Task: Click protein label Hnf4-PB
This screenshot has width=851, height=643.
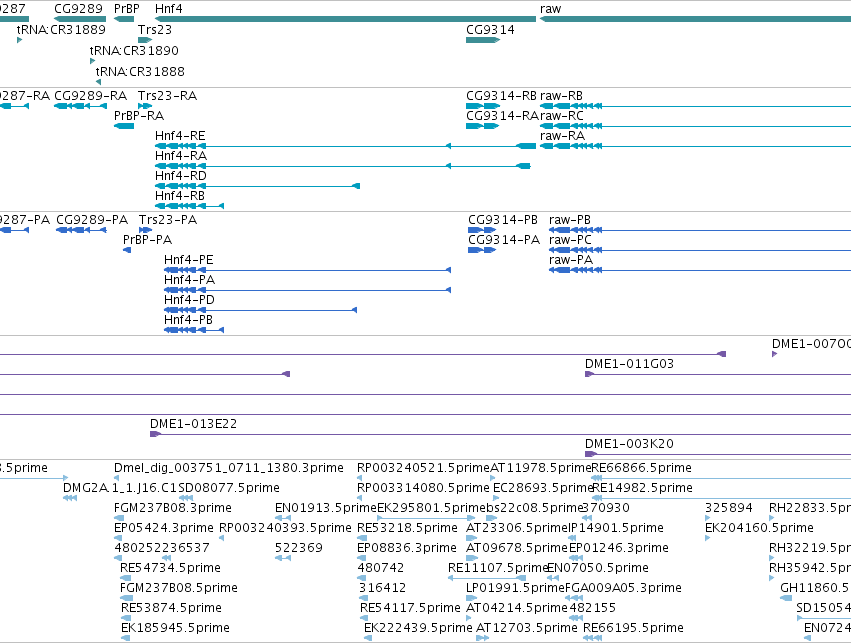Action: (188, 320)
